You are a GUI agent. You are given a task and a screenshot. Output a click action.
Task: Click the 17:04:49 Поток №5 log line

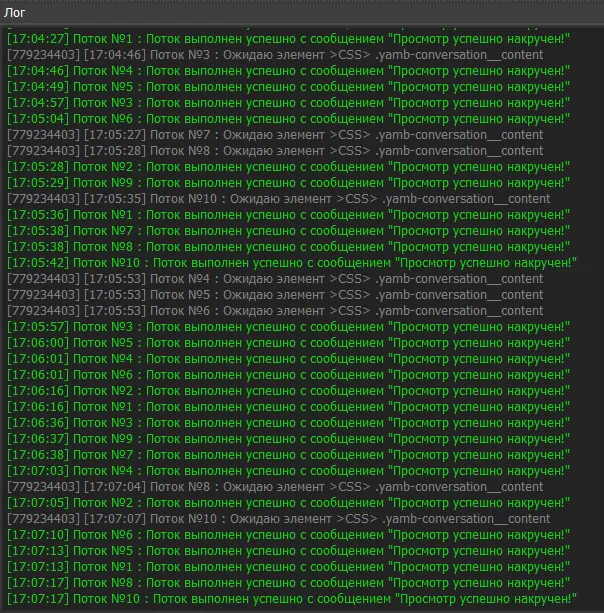pos(288,87)
